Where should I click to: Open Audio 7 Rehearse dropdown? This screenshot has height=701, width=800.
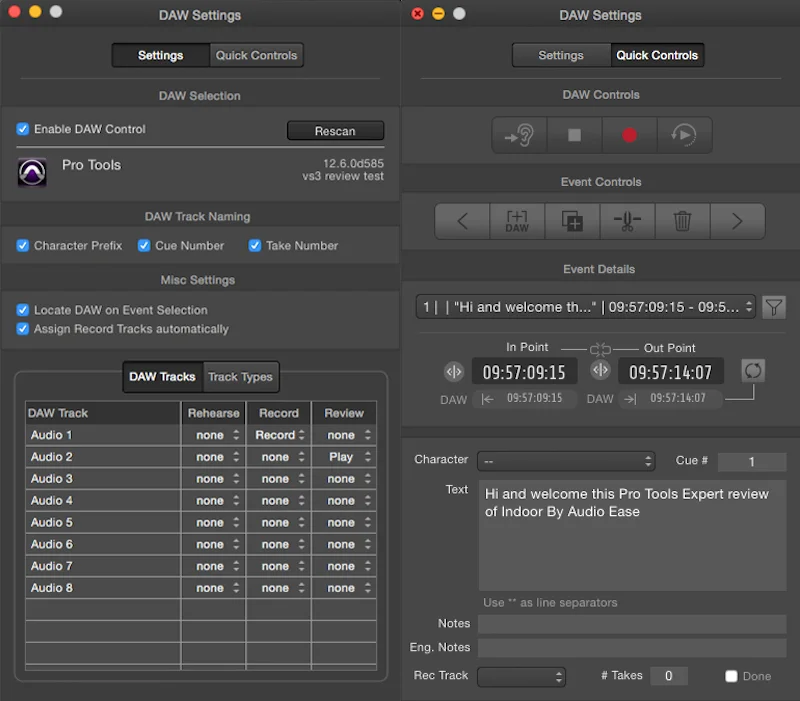214,566
